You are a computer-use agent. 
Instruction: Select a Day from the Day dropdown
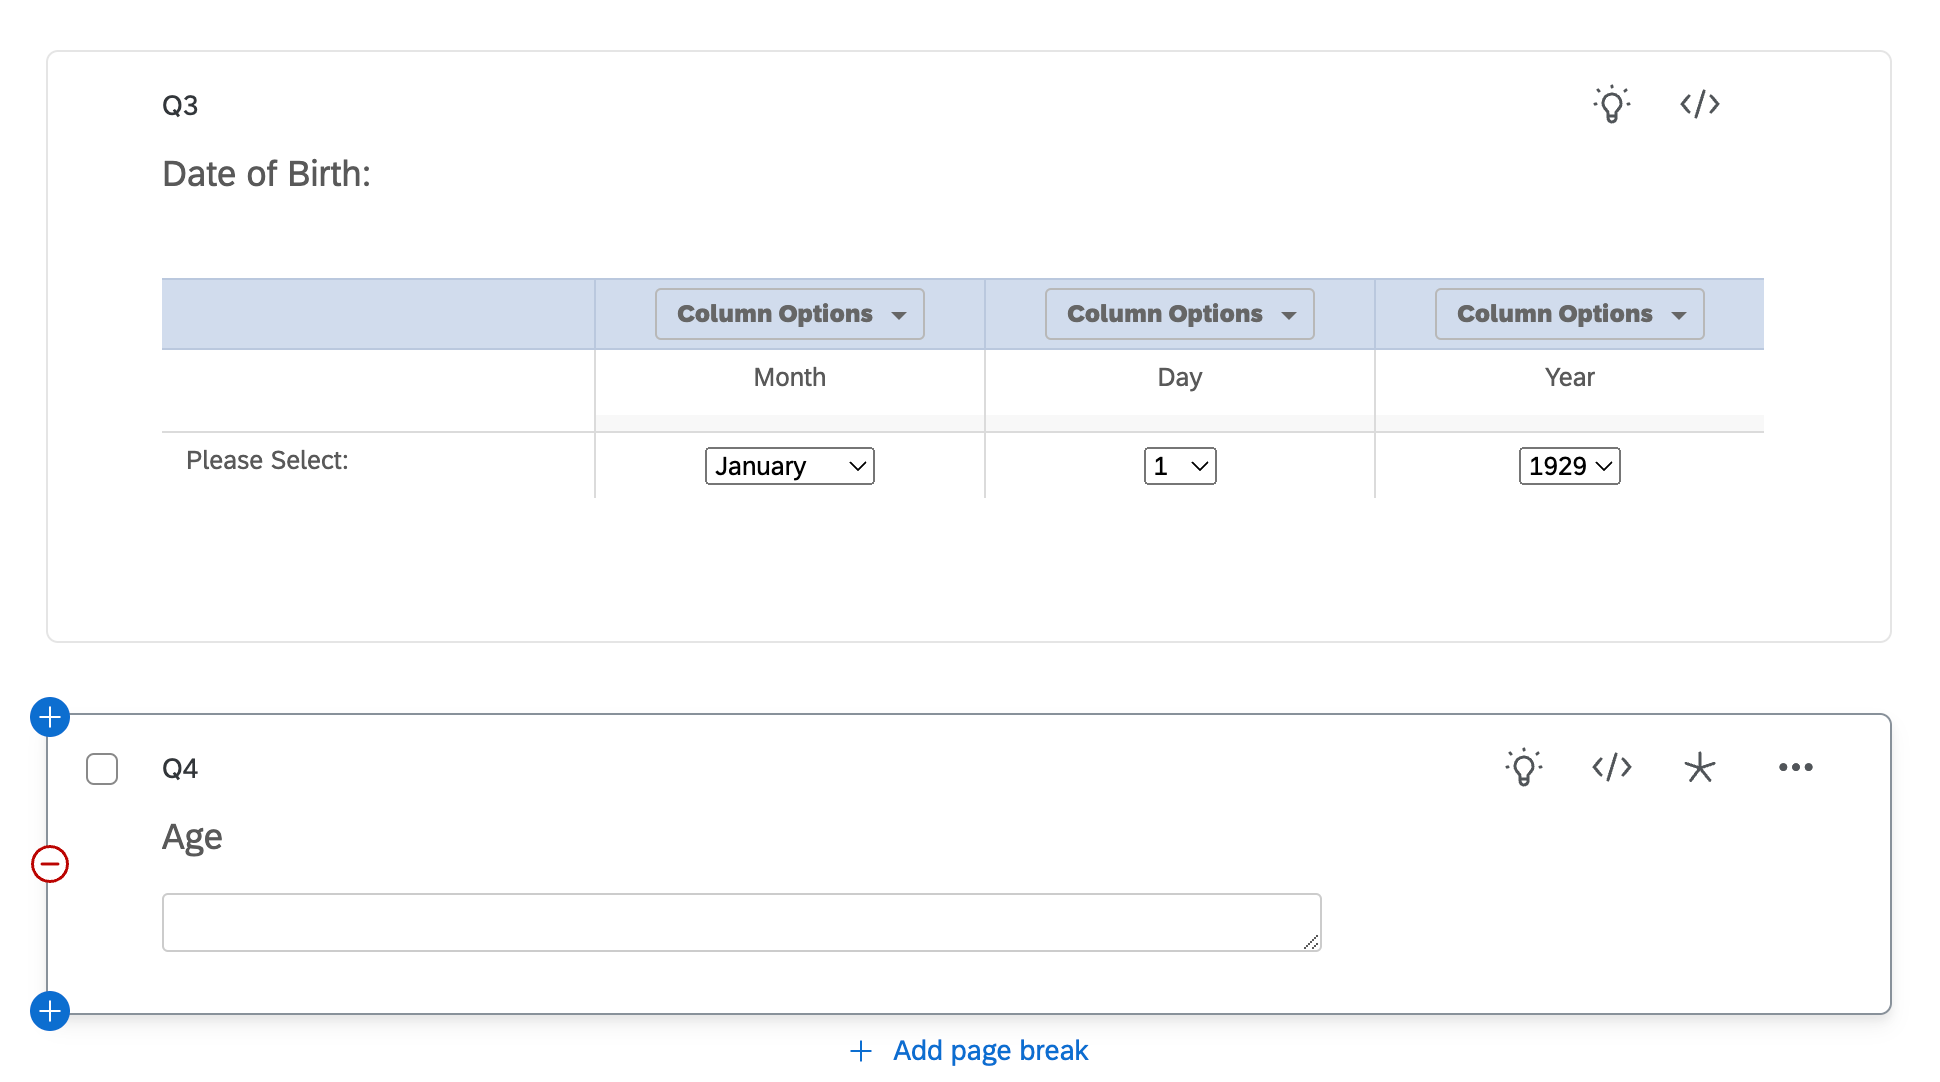pyautogui.click(x=1179, y=465)
